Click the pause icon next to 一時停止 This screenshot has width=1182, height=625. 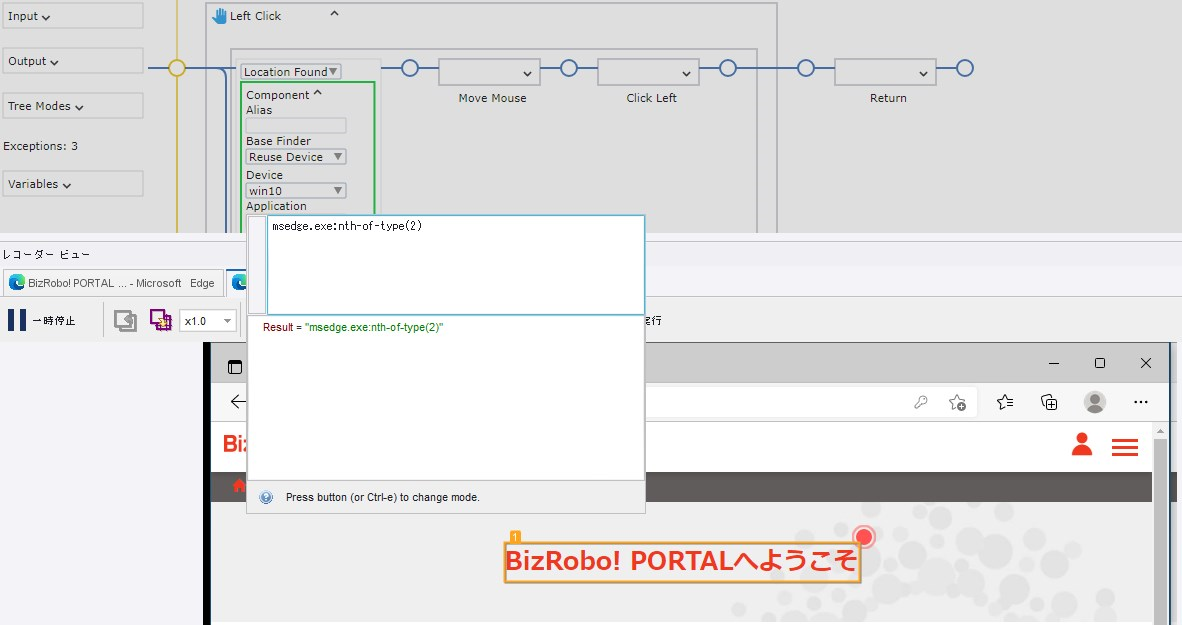(17, 320)
